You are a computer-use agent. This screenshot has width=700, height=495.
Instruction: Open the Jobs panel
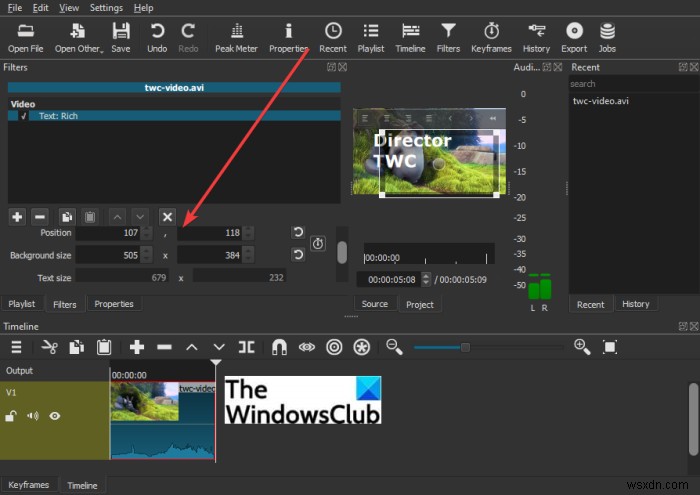point(607,38)
